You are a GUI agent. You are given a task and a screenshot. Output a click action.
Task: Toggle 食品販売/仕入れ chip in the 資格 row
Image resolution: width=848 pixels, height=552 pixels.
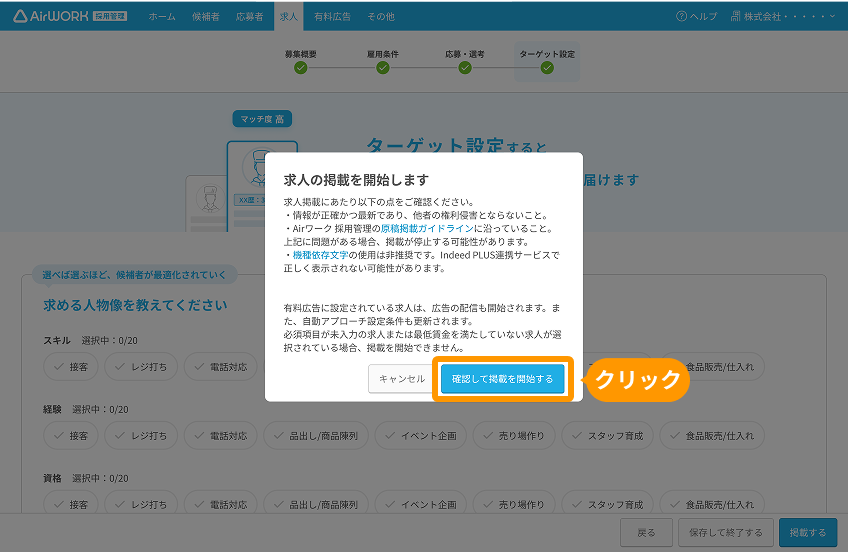point(712,504)
